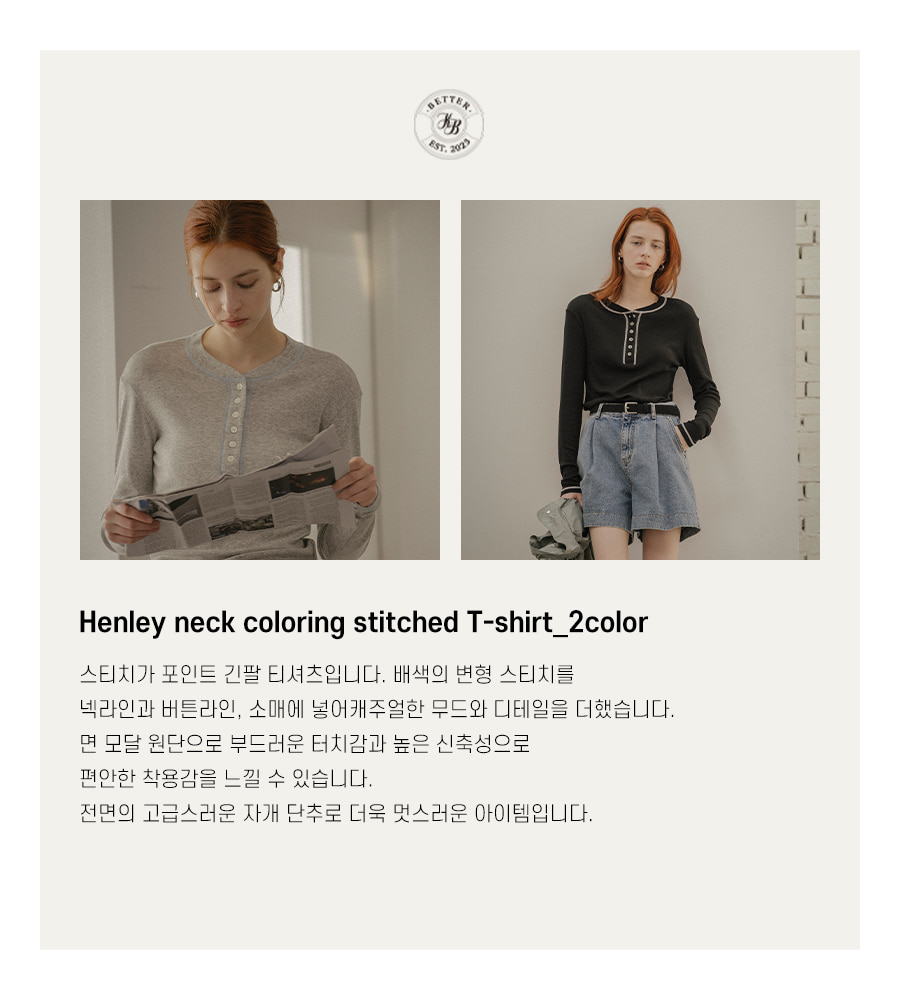Viewport: 900px width, 1000px height.
Task: Click the line about cotton modal fabric
Action: pos(305,744)
